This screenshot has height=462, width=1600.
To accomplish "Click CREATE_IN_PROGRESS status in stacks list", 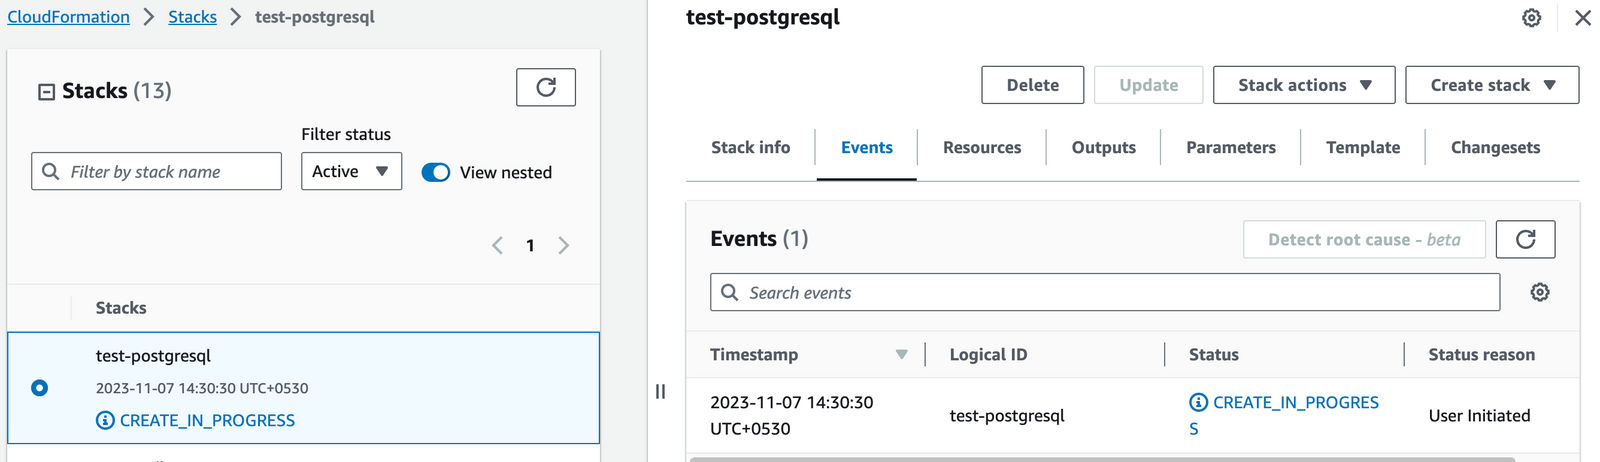I will [207, 420].
